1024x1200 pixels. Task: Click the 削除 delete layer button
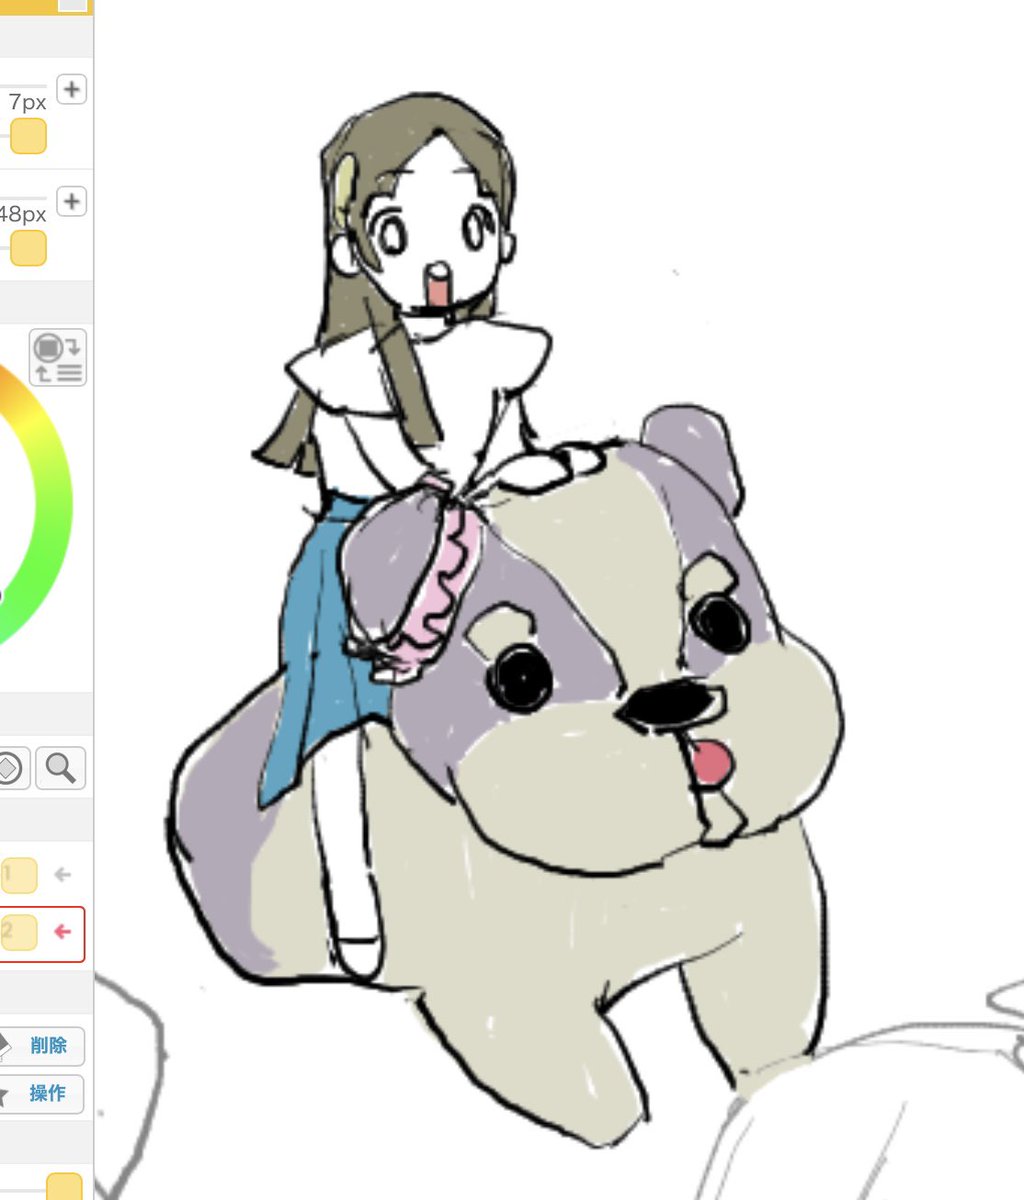point(42,1046)
